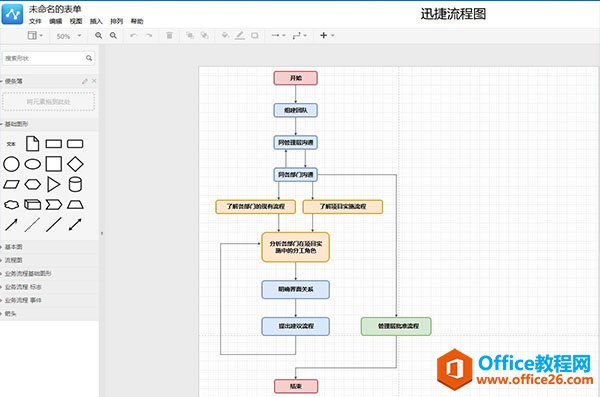Click the undo arrow icon
This screenshot has height=397, width=600.
point(133,36)
